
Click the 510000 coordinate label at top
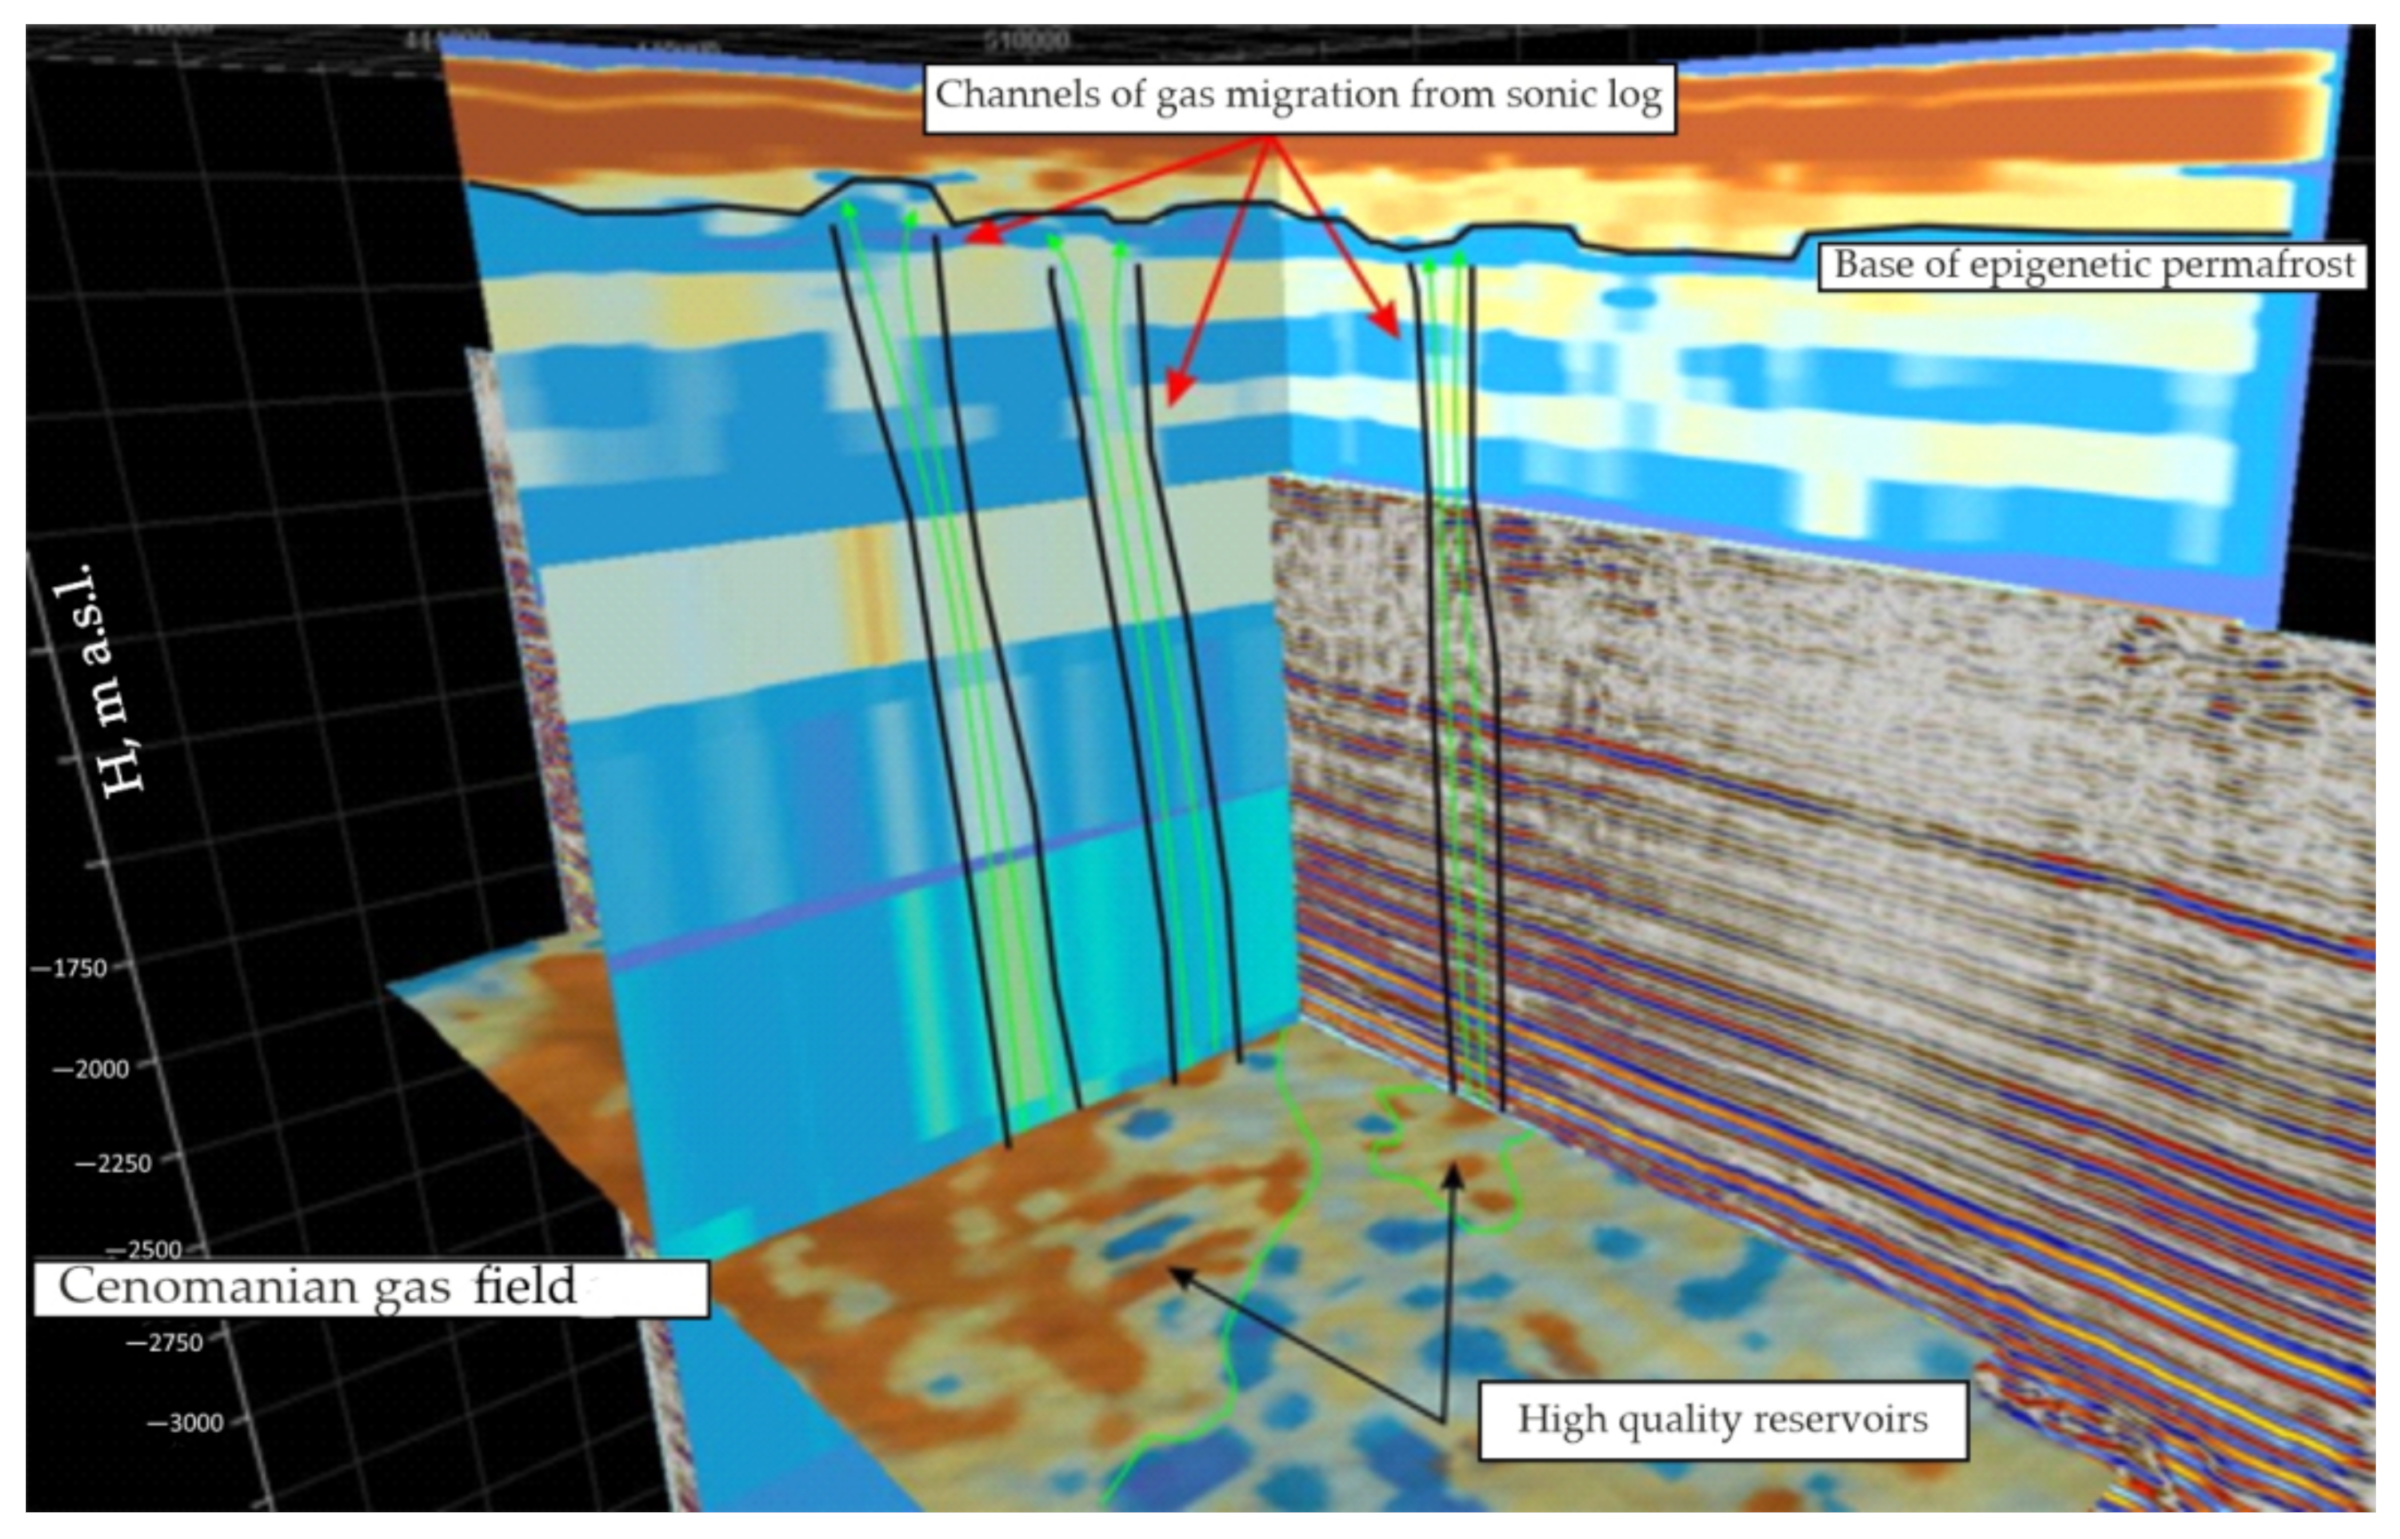tap(1026, 42)
